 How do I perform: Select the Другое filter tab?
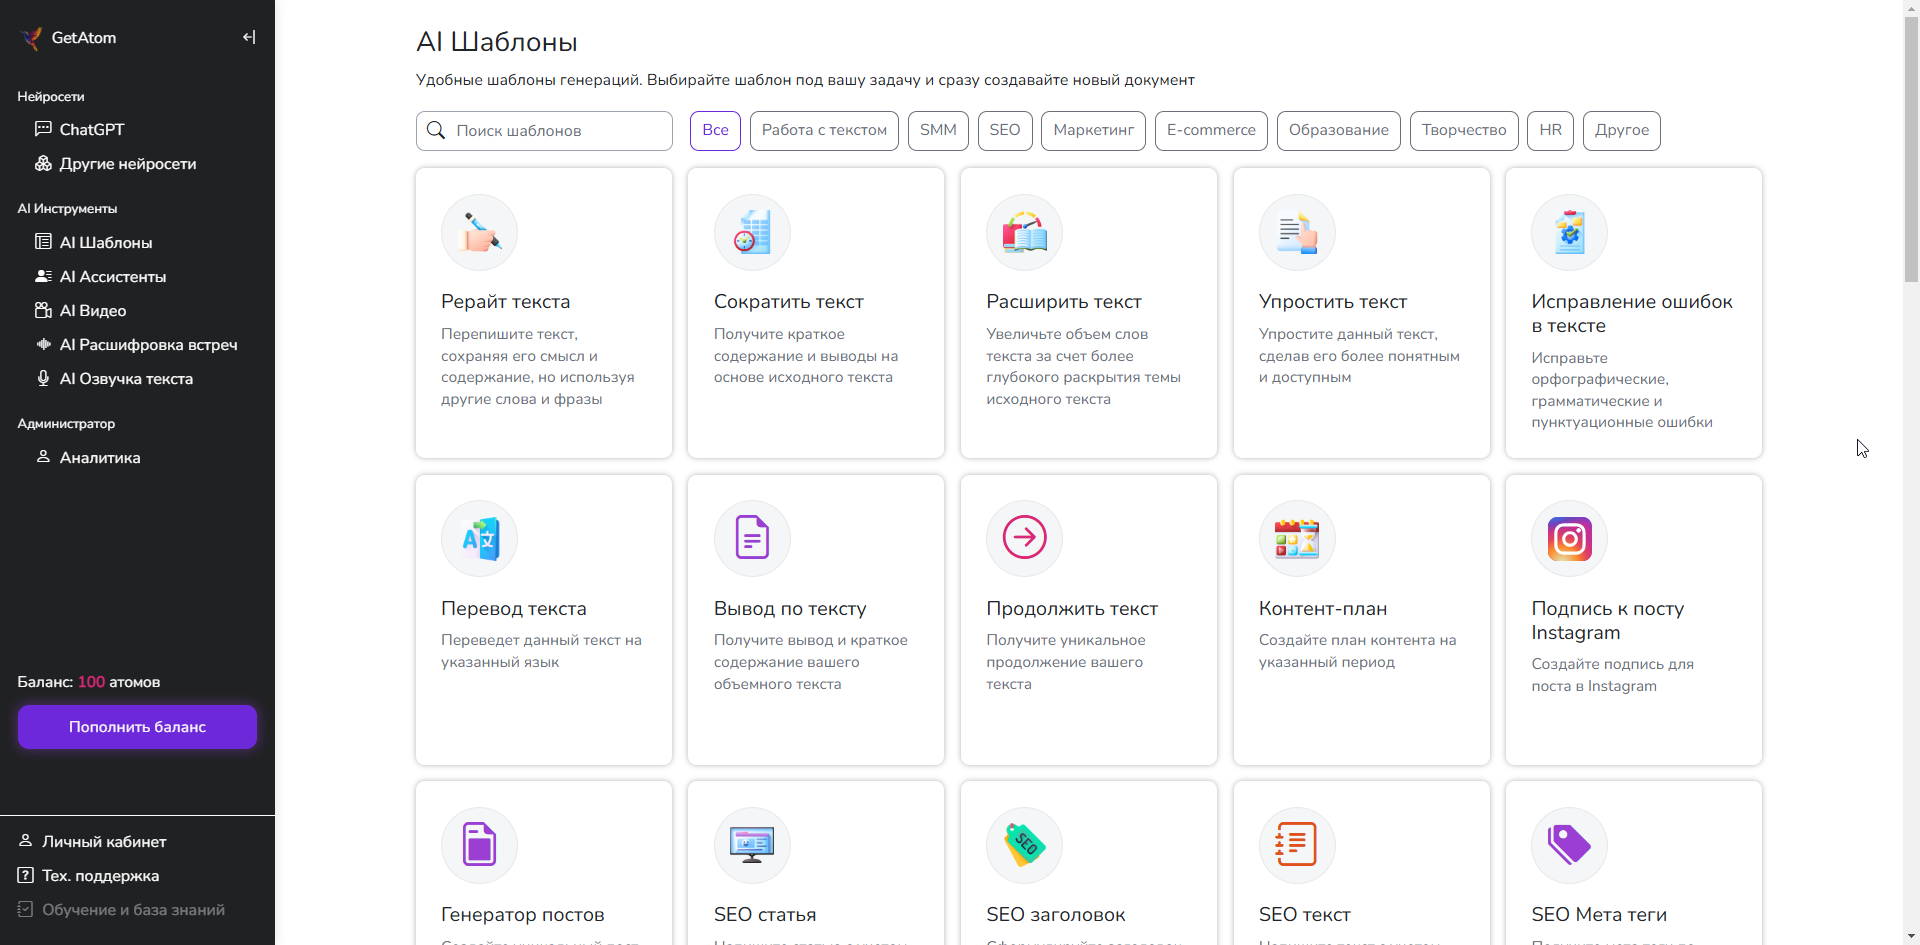[1622, 130]
